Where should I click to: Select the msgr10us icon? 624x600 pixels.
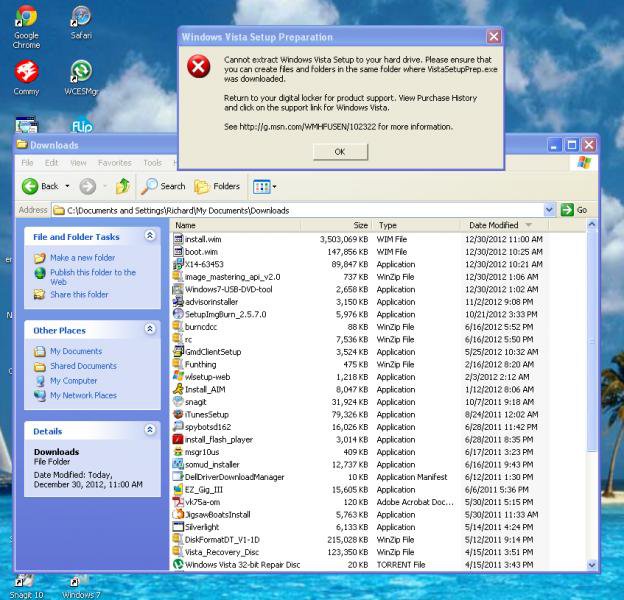coord(178,452)
